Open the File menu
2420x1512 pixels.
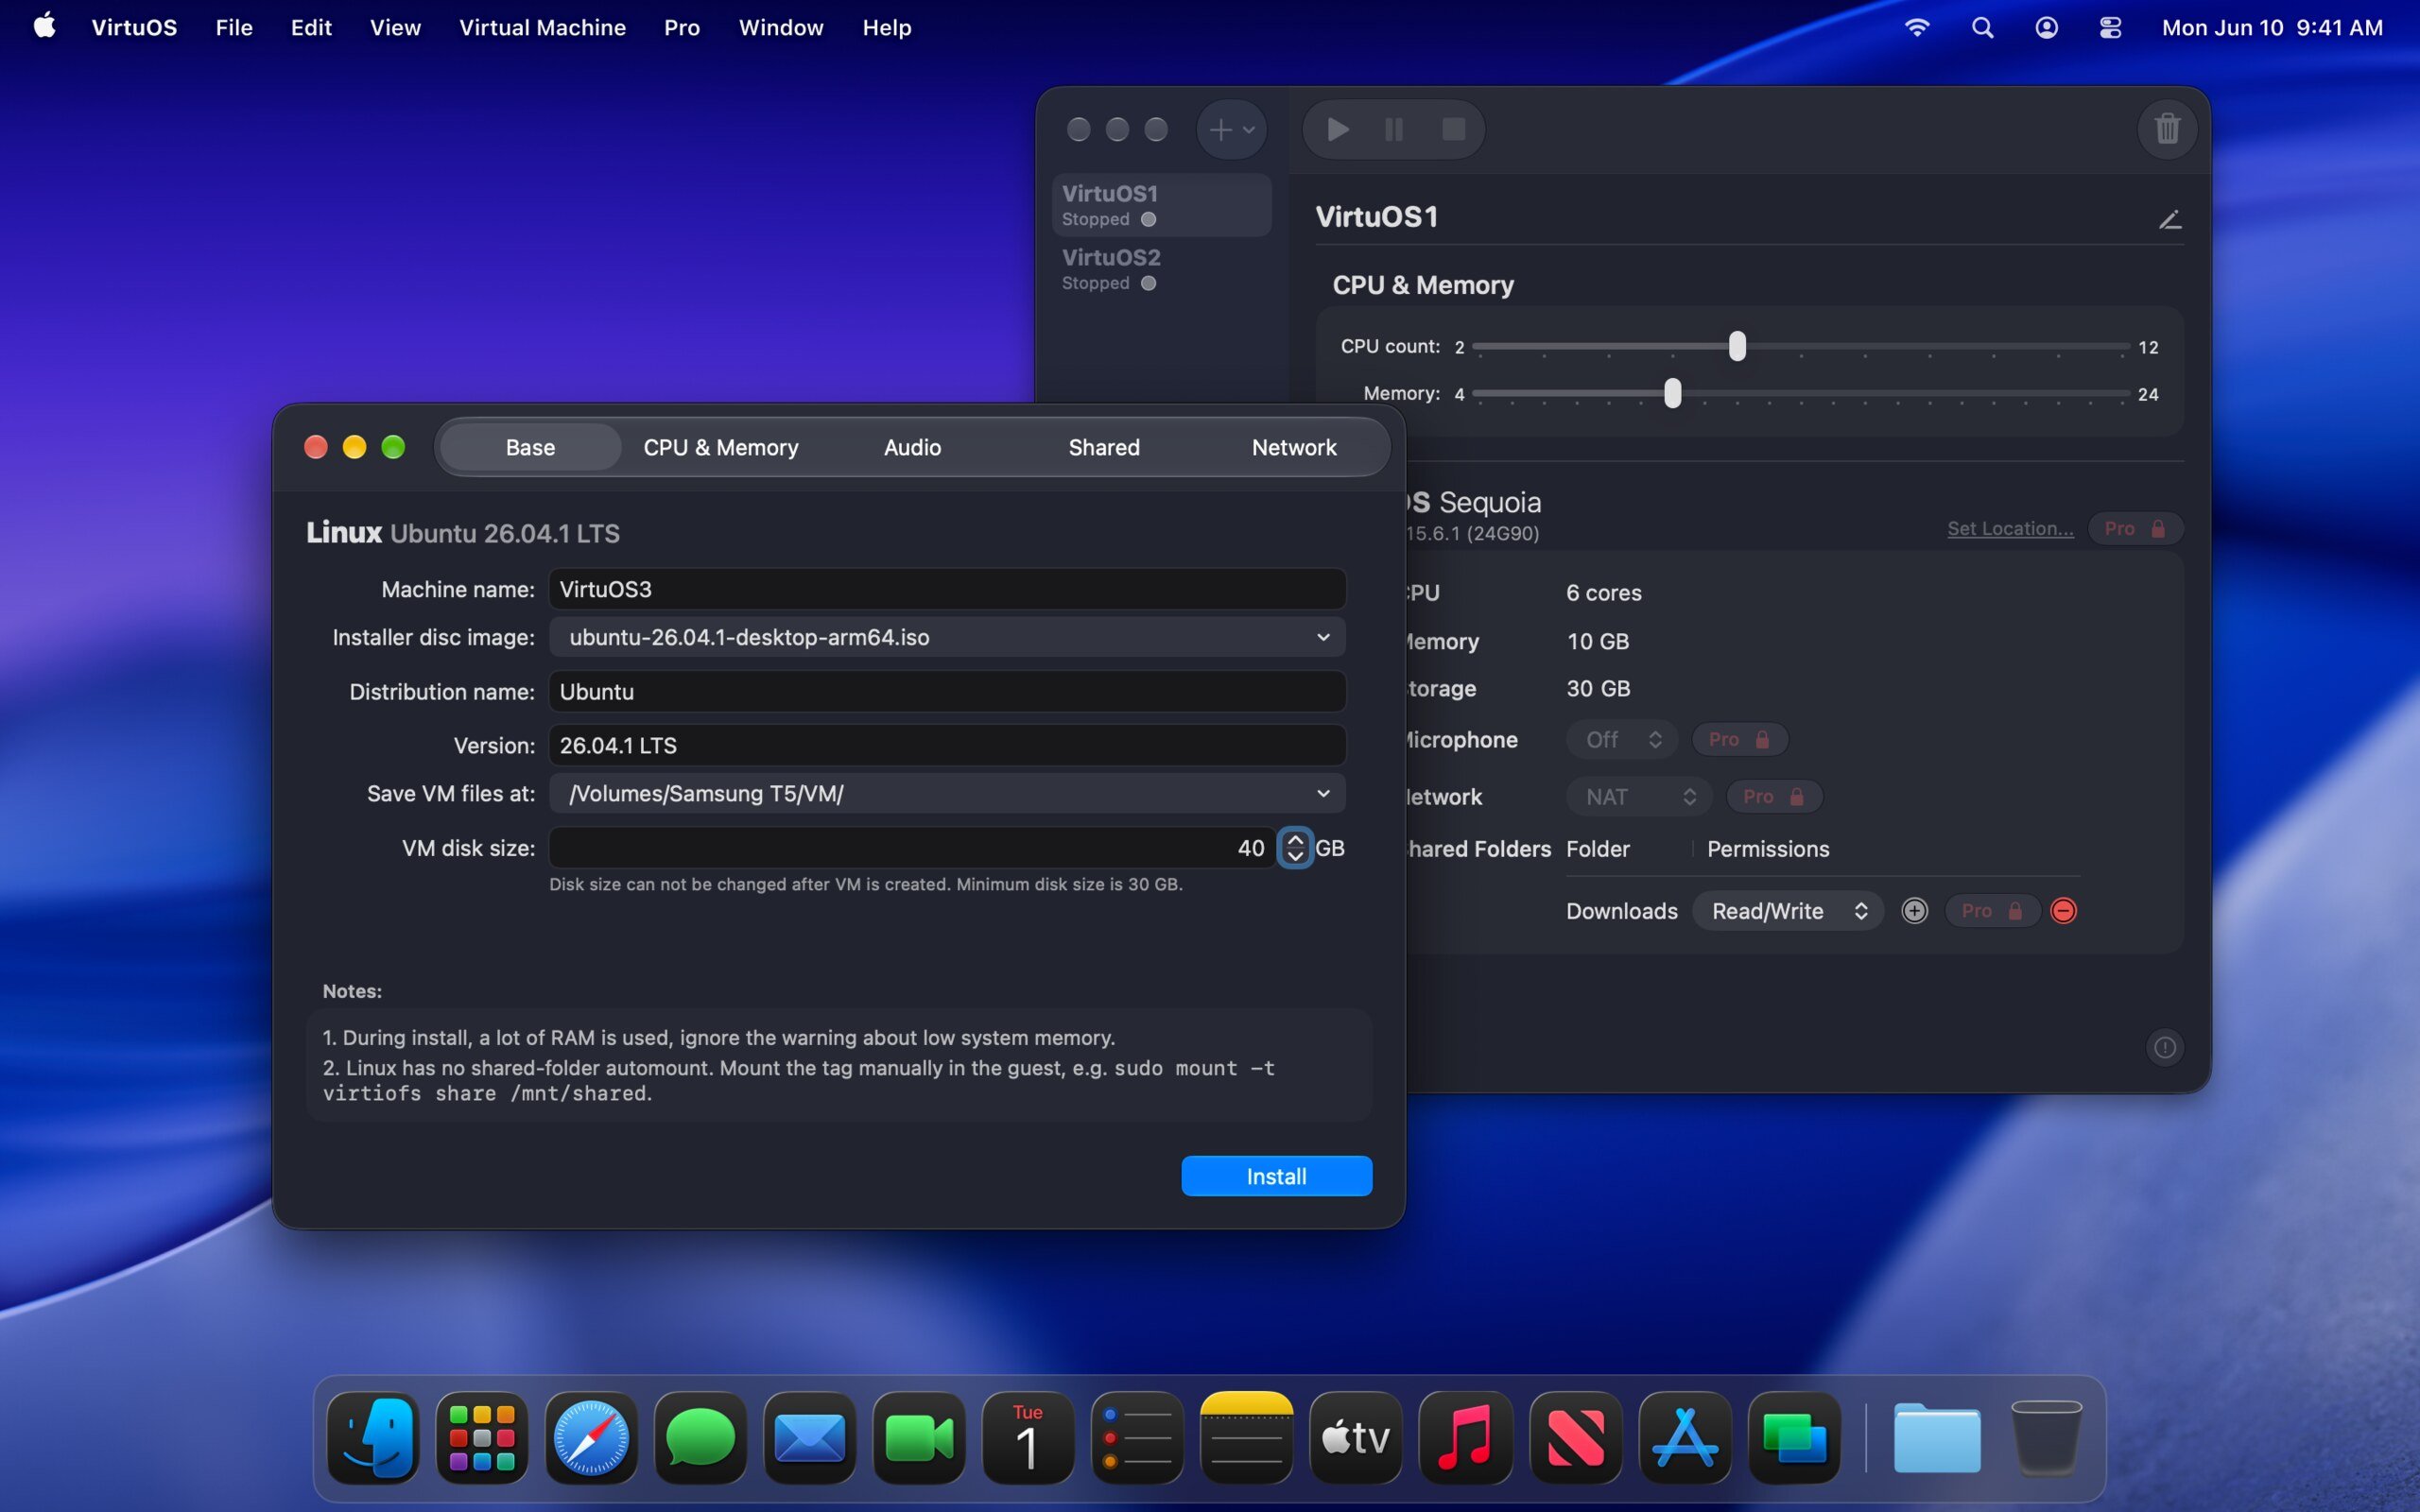(x=234, y=27)
